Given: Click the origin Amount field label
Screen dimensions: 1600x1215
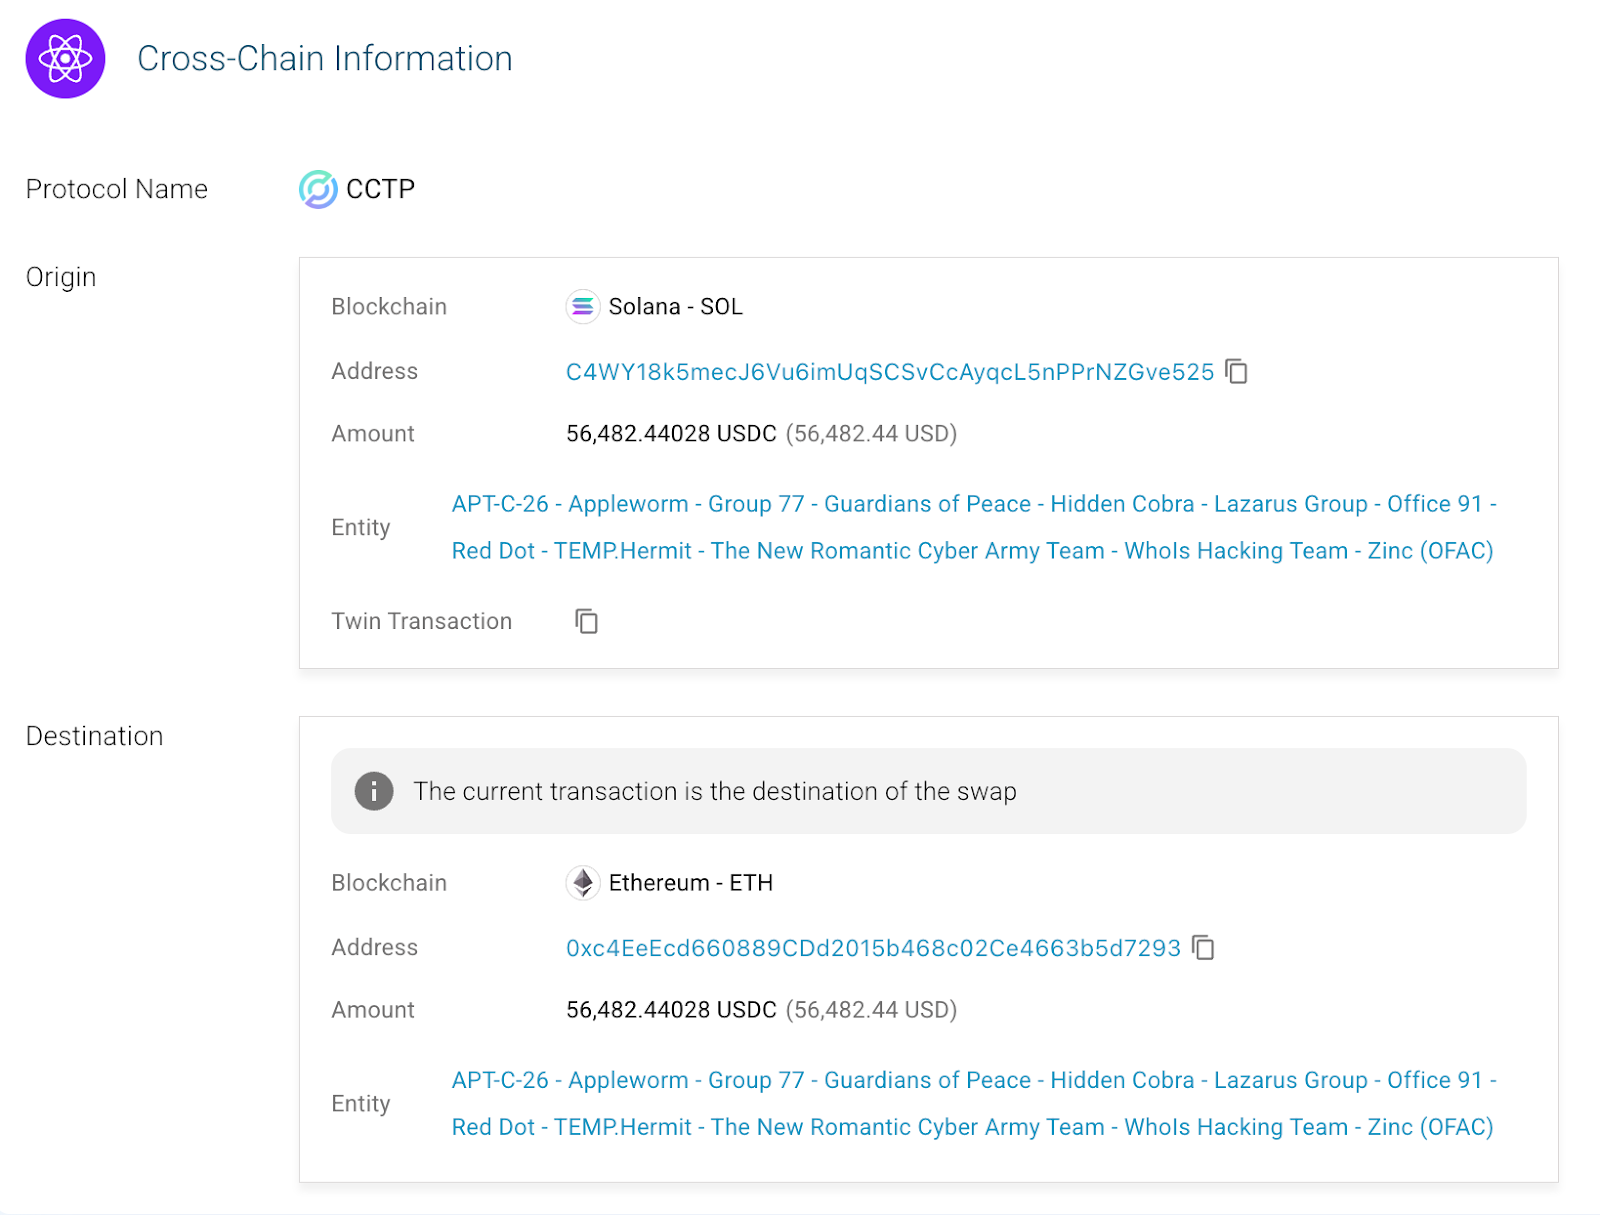Looking at the screenshot, I should coord(373,434).
